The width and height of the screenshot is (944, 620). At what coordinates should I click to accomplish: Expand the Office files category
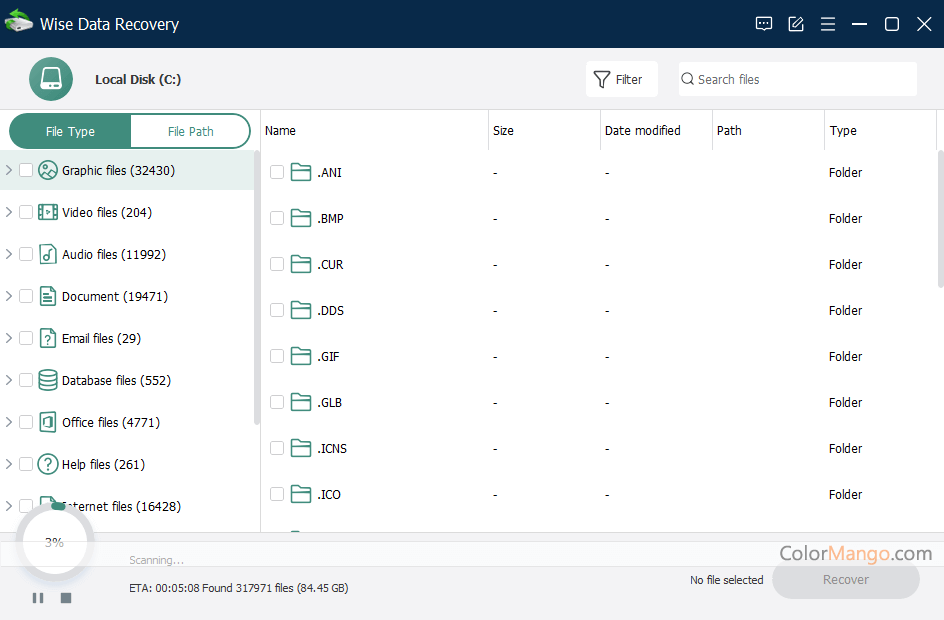(x=8, y=422)
